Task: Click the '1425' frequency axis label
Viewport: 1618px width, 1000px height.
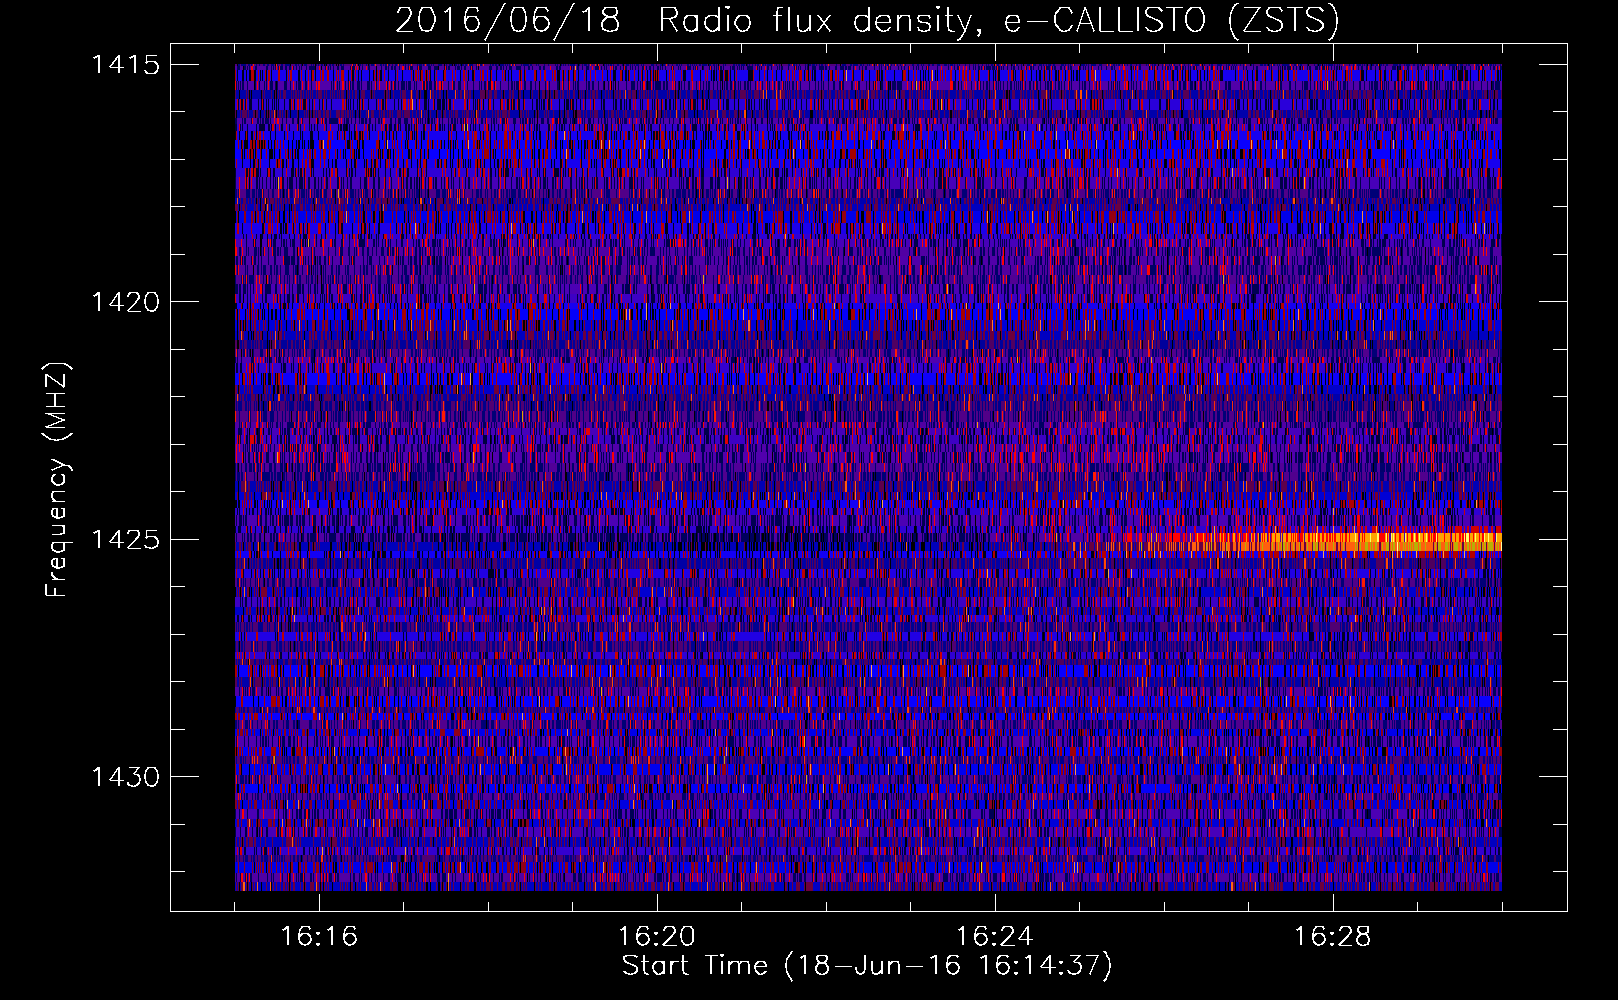Action: tap(125, 540)
